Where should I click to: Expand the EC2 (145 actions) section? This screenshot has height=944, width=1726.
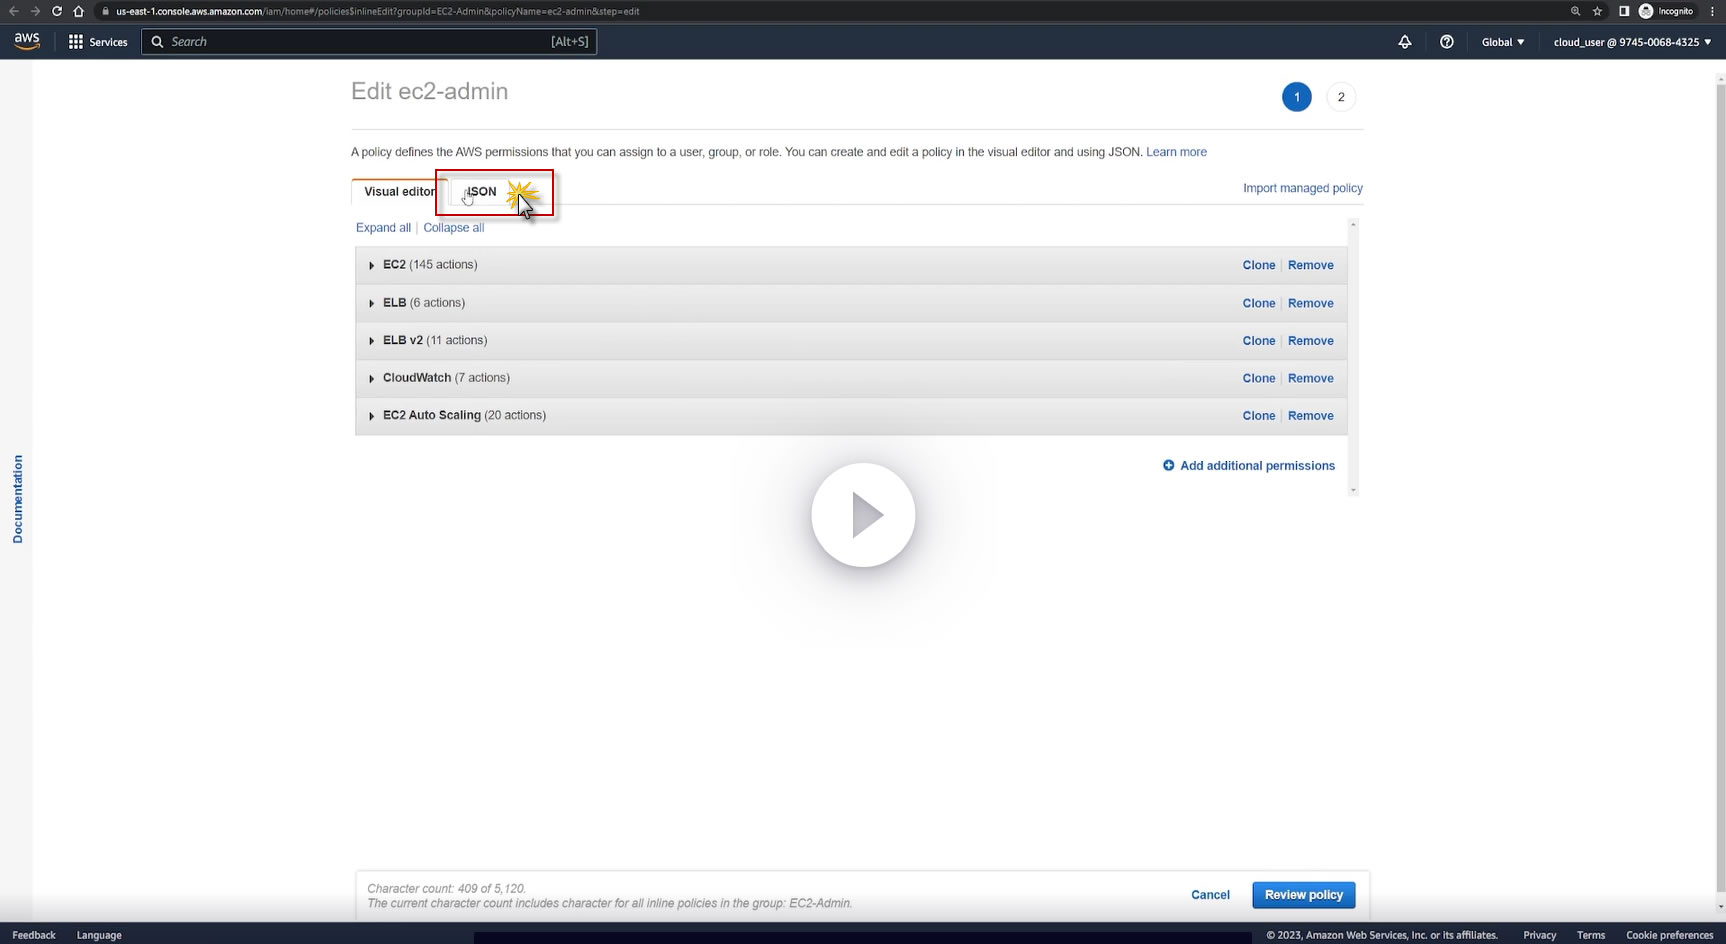pyautogui.click(x=371, y=266)
